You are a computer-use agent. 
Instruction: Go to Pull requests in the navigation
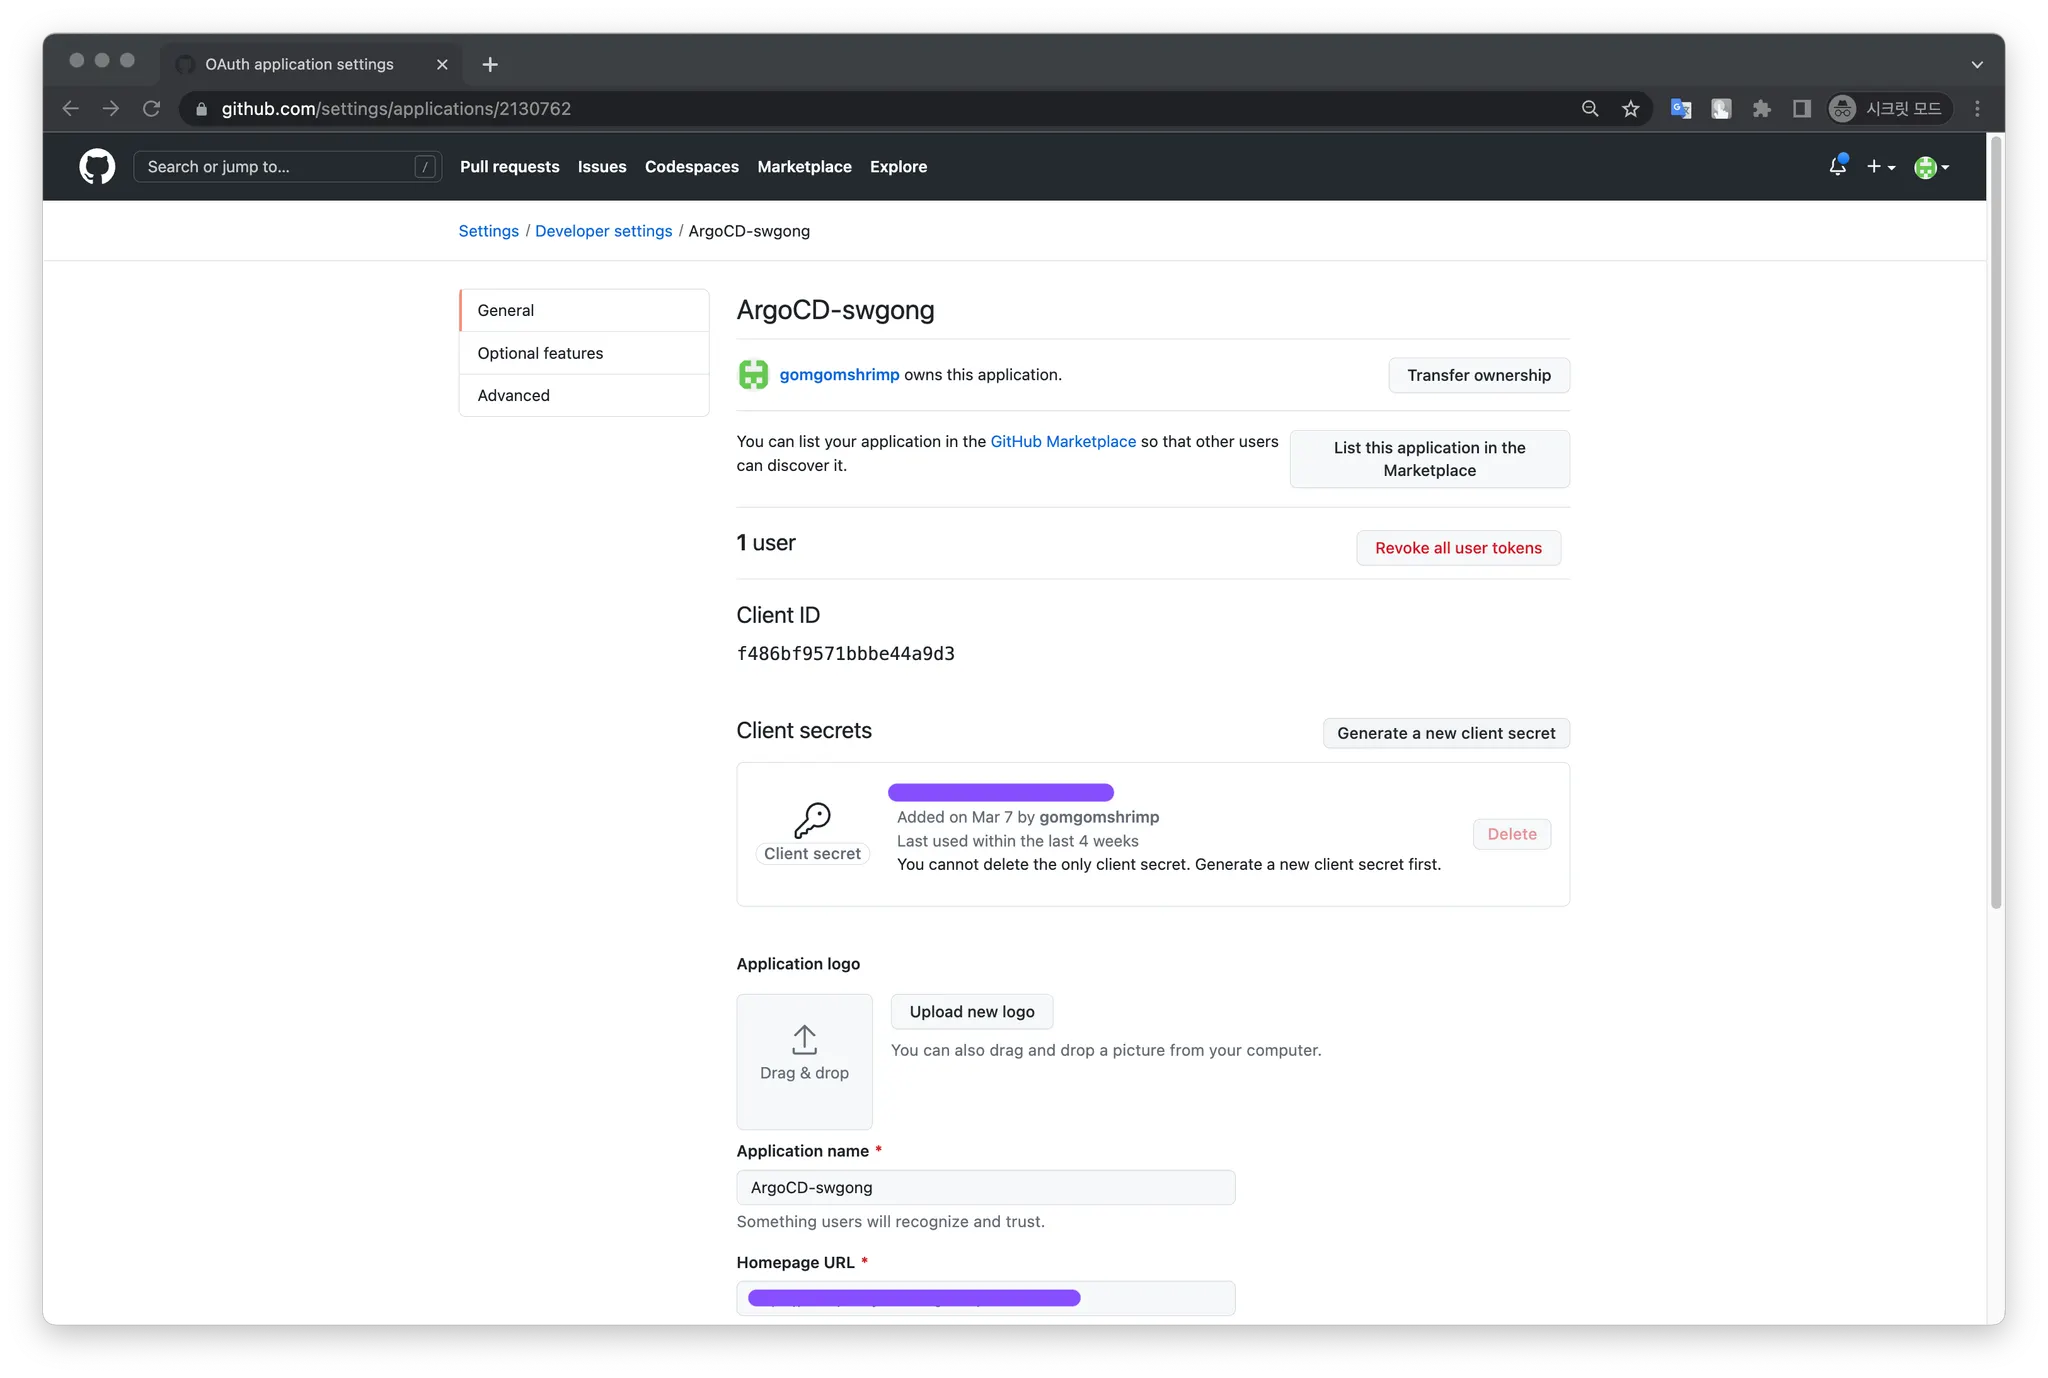[509, 167]
